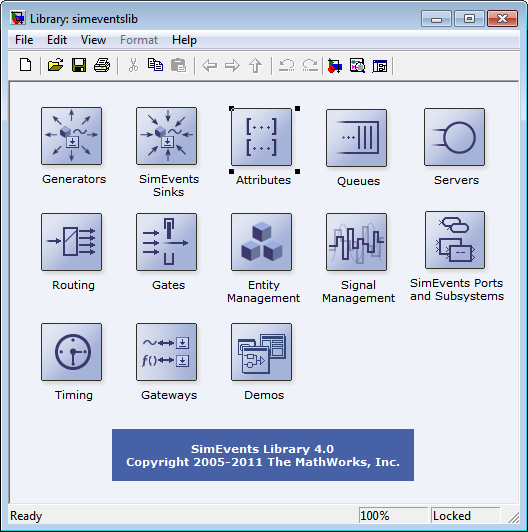Click the Ready status text
The width and height of the screenshot is (528, 532).
26,516
